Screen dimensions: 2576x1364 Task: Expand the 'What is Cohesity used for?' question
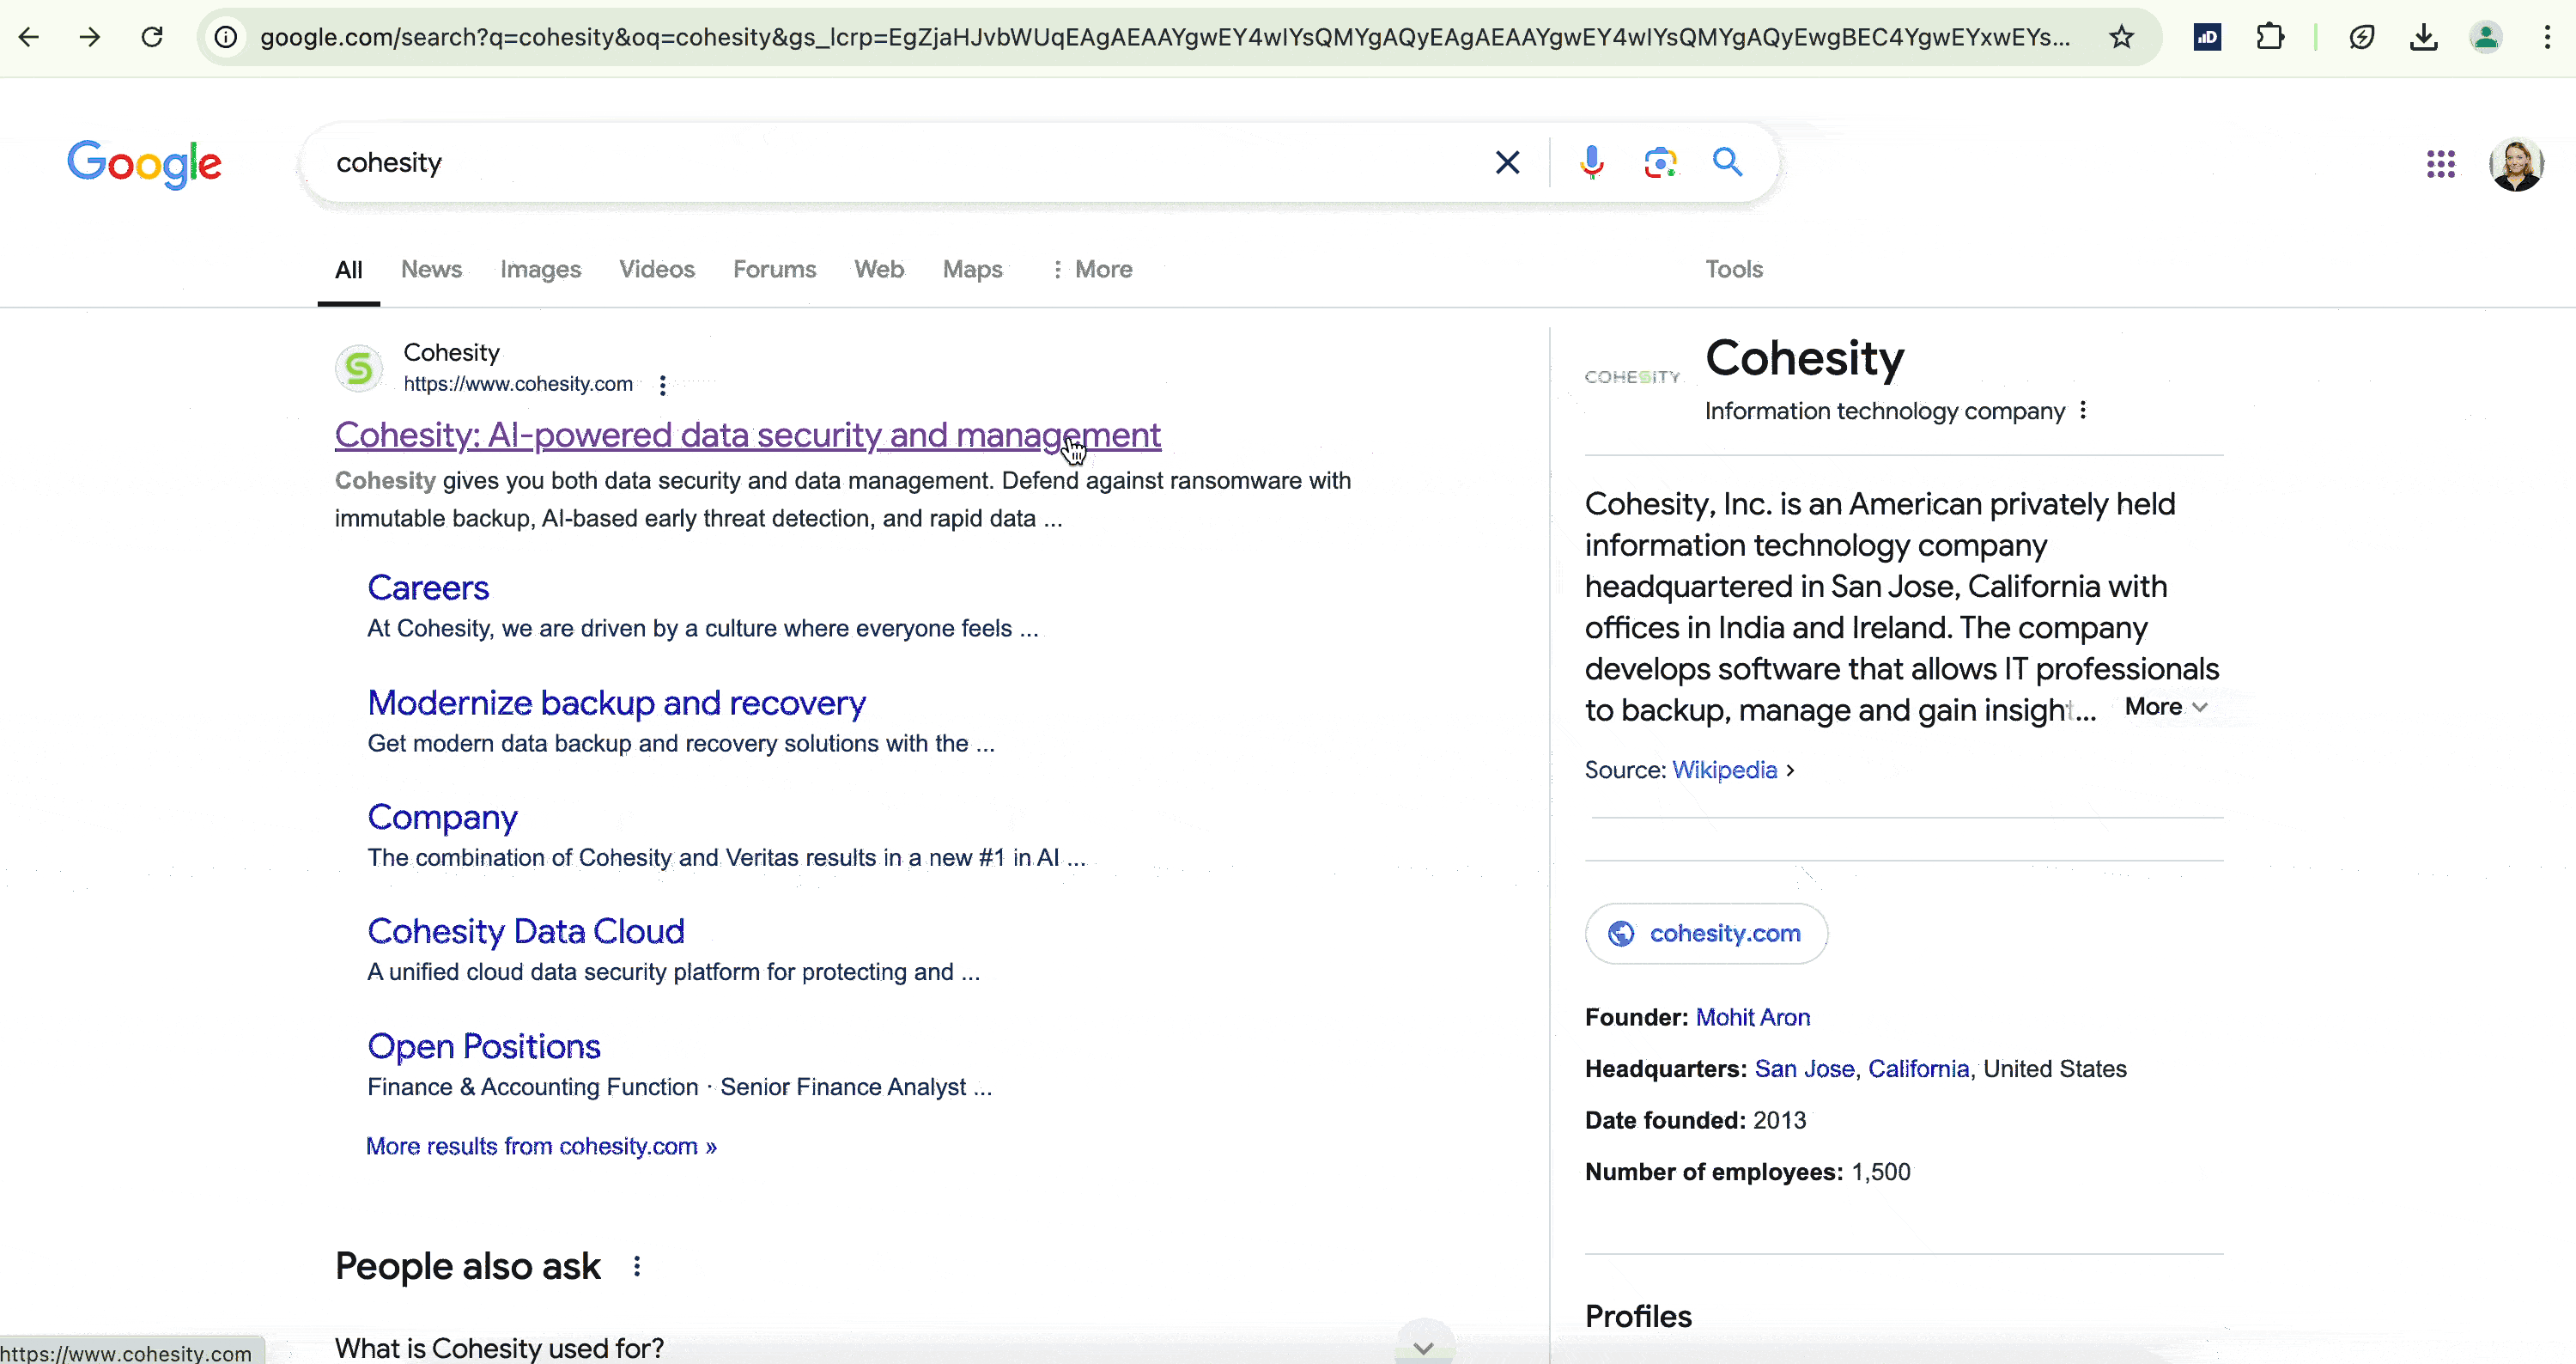(1423, 1347)
